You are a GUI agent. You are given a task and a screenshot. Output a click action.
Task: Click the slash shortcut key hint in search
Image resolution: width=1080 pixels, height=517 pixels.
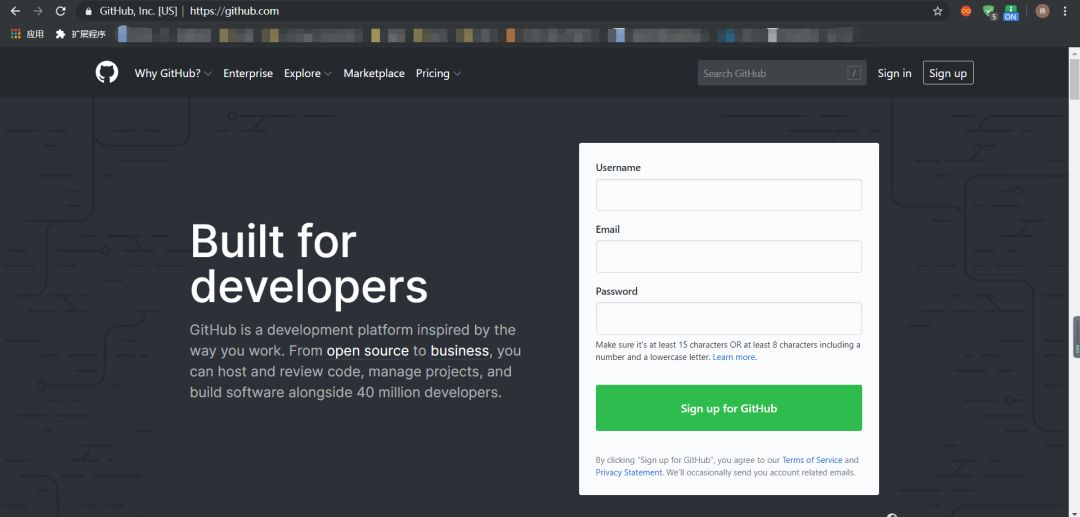(854, 73)
